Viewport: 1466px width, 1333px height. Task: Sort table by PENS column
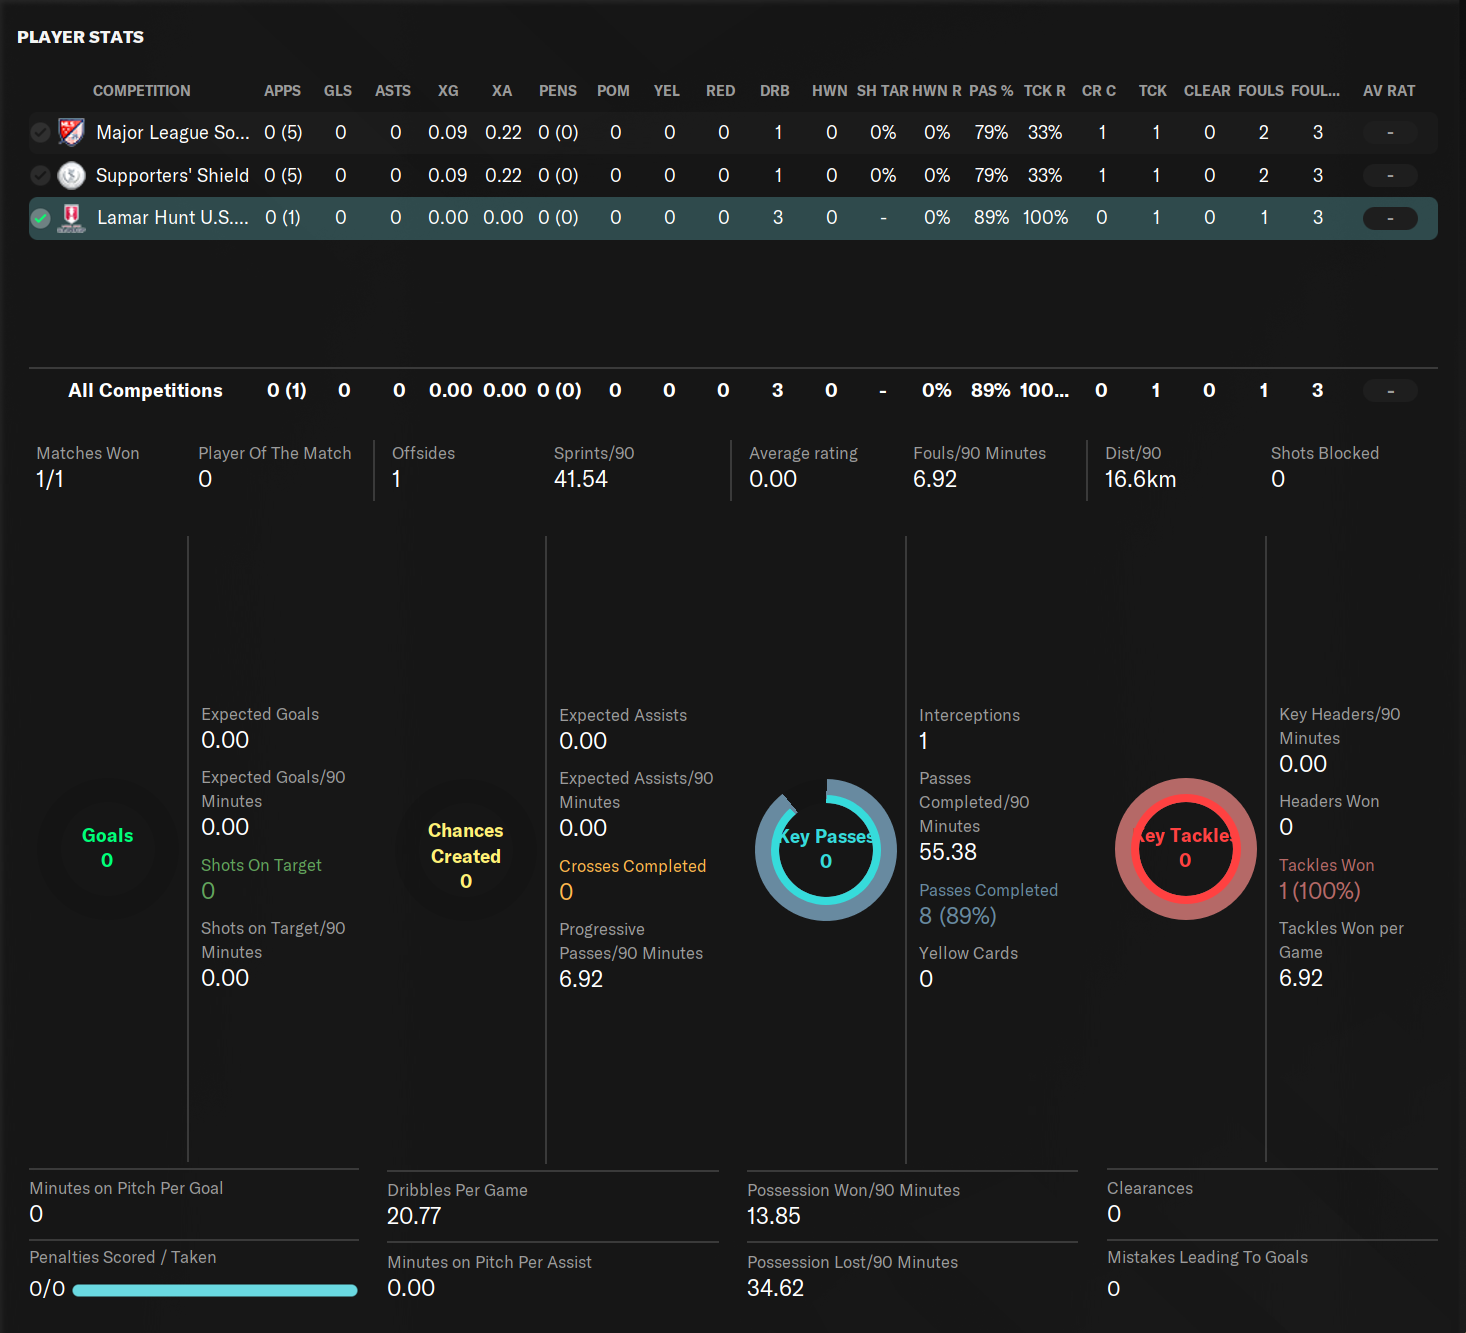(x=558, y=91)
